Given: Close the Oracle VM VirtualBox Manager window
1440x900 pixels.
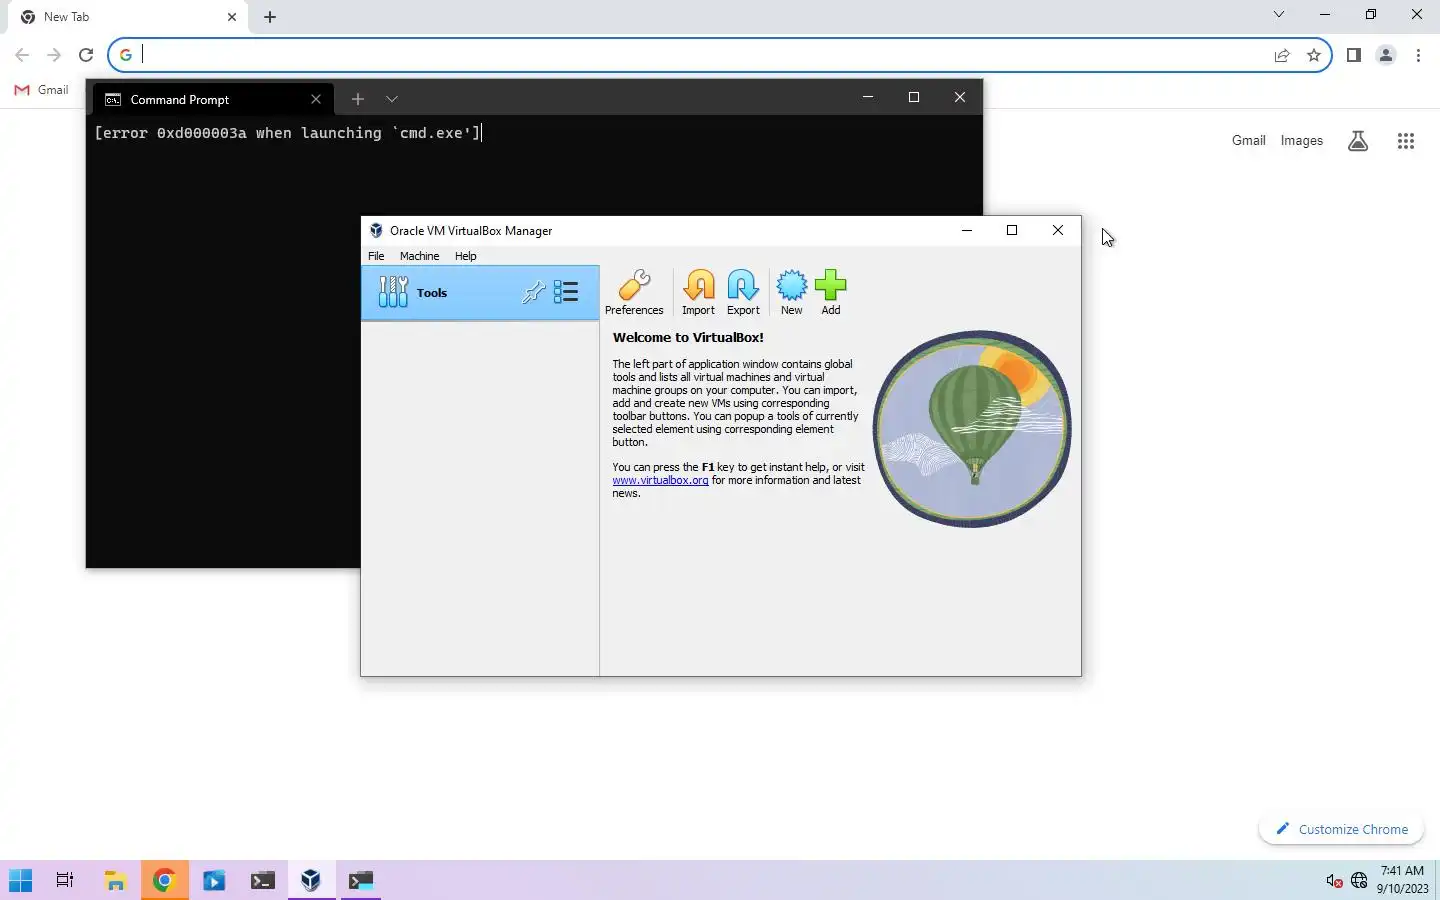Looking at the screenshot, I should [1058, 230].
